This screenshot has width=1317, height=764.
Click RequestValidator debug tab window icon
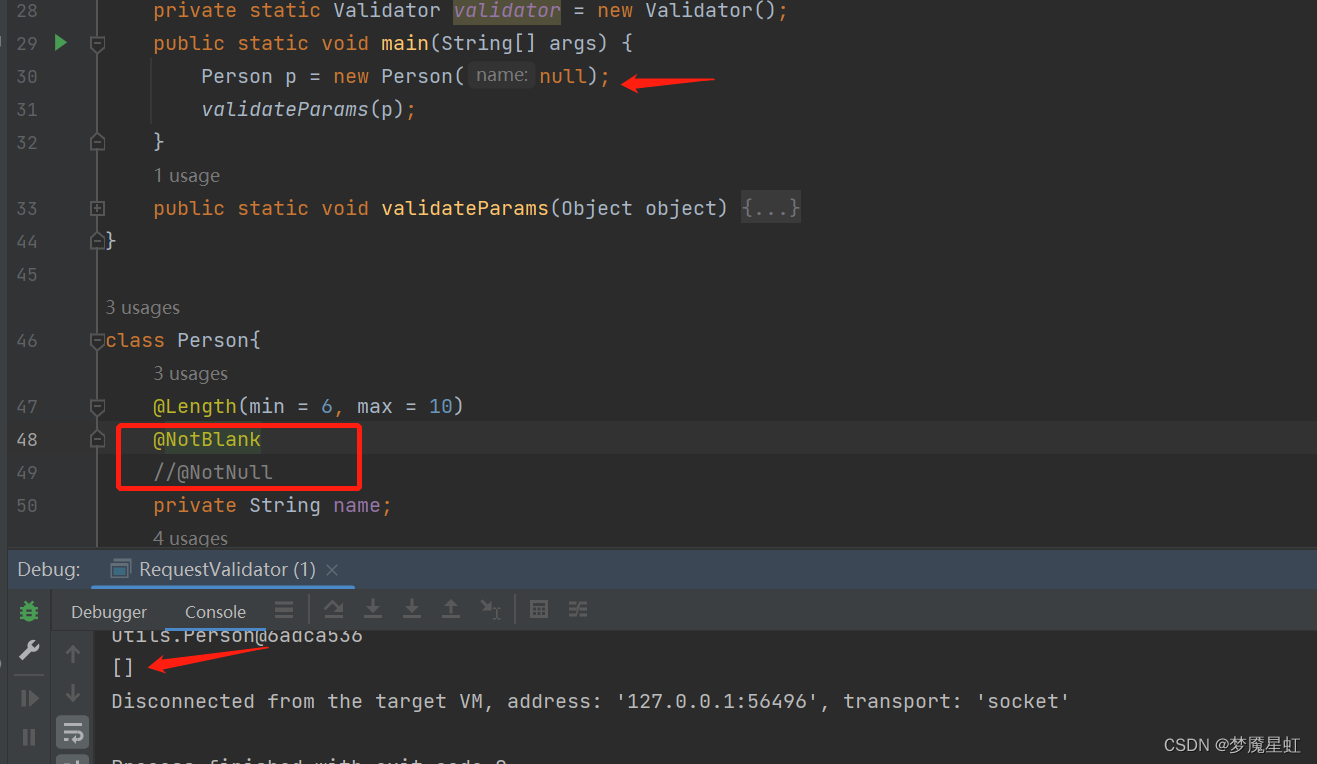[x=120, y=569]
